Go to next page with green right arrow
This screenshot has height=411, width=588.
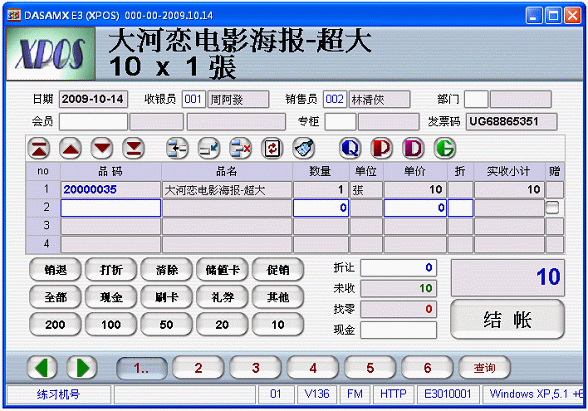82,368
